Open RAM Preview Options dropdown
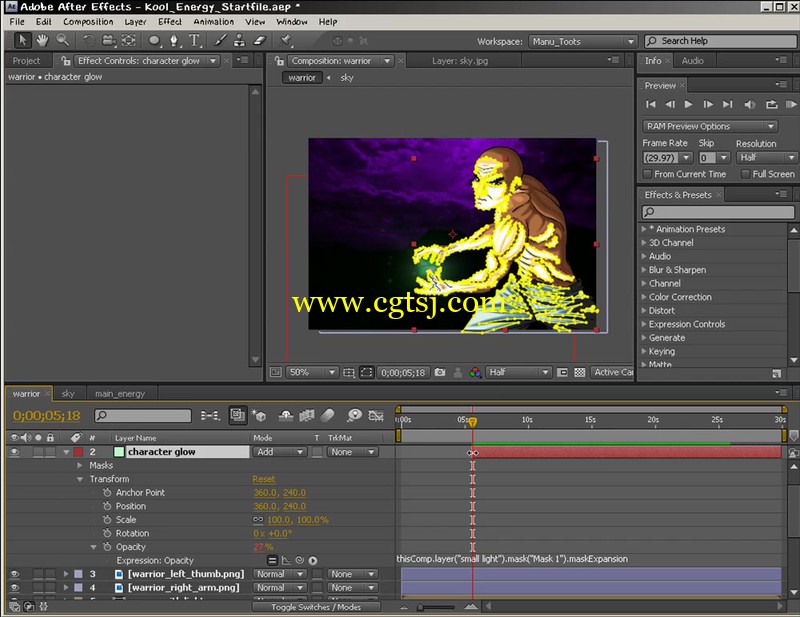The height and width of the screenshot is (617, 800). click(709, 127)
